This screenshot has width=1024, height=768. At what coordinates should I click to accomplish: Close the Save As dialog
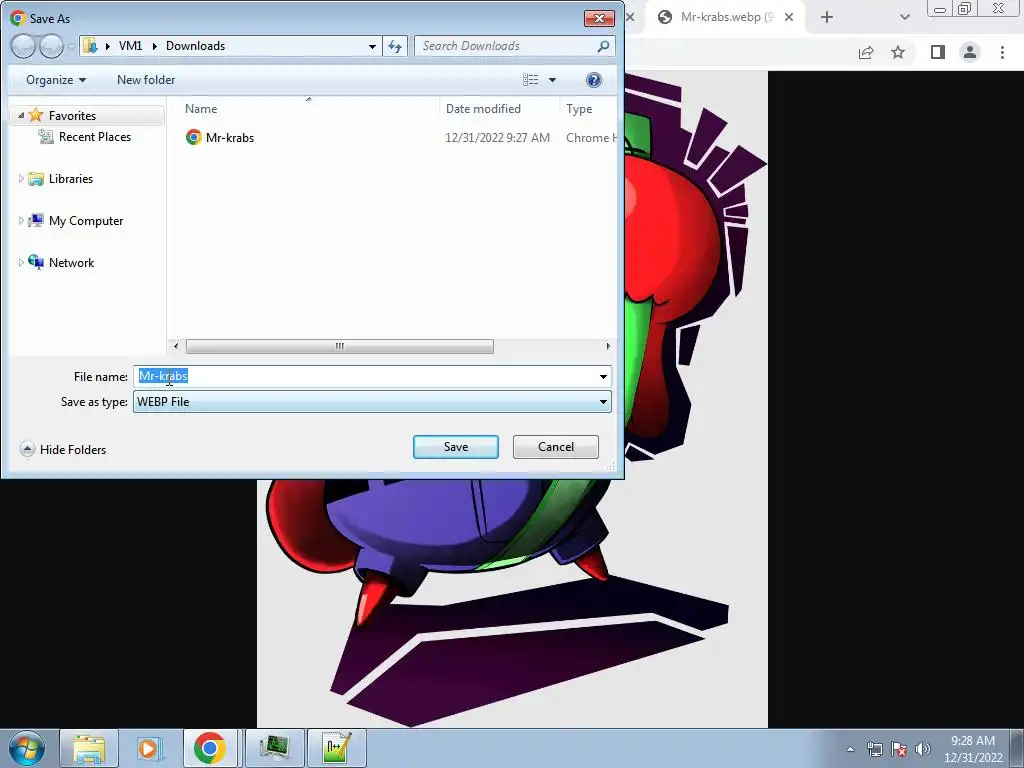click(x=599, y=18)
